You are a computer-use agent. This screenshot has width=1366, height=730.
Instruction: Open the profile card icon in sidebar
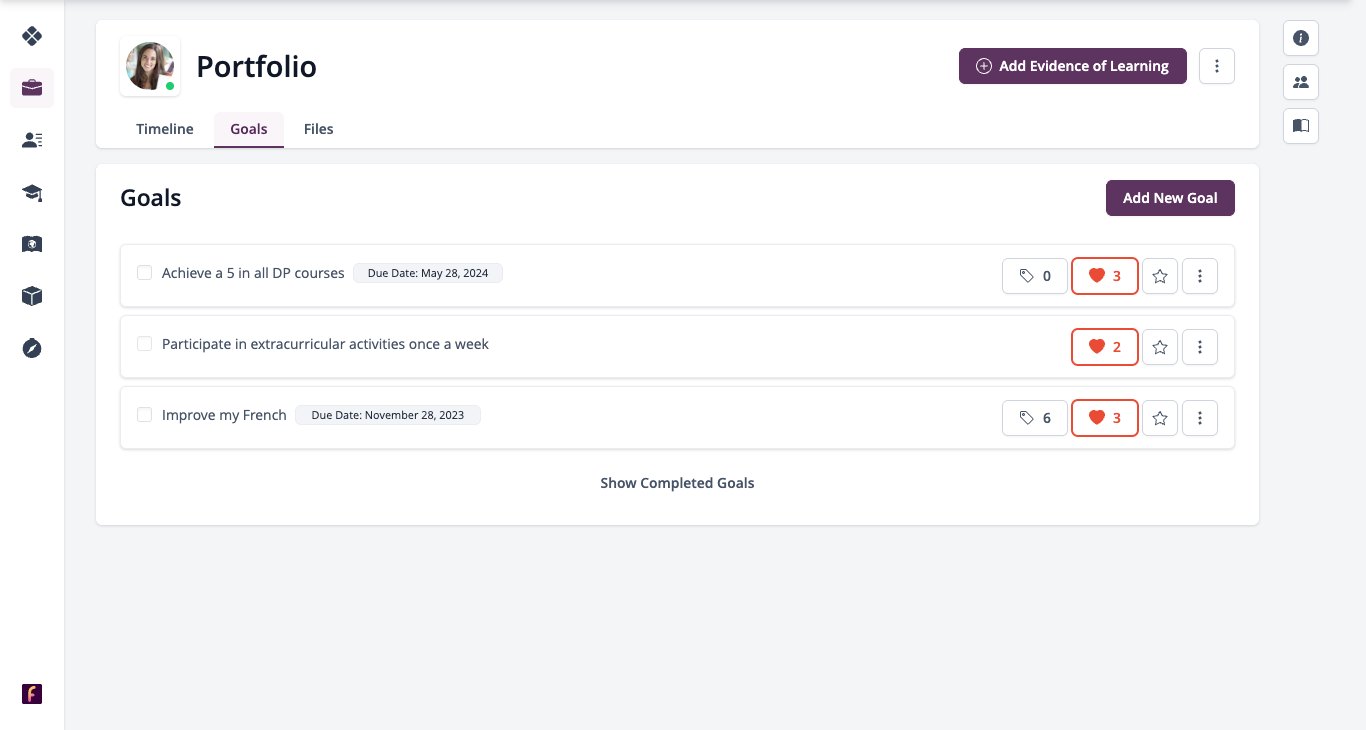32,140
